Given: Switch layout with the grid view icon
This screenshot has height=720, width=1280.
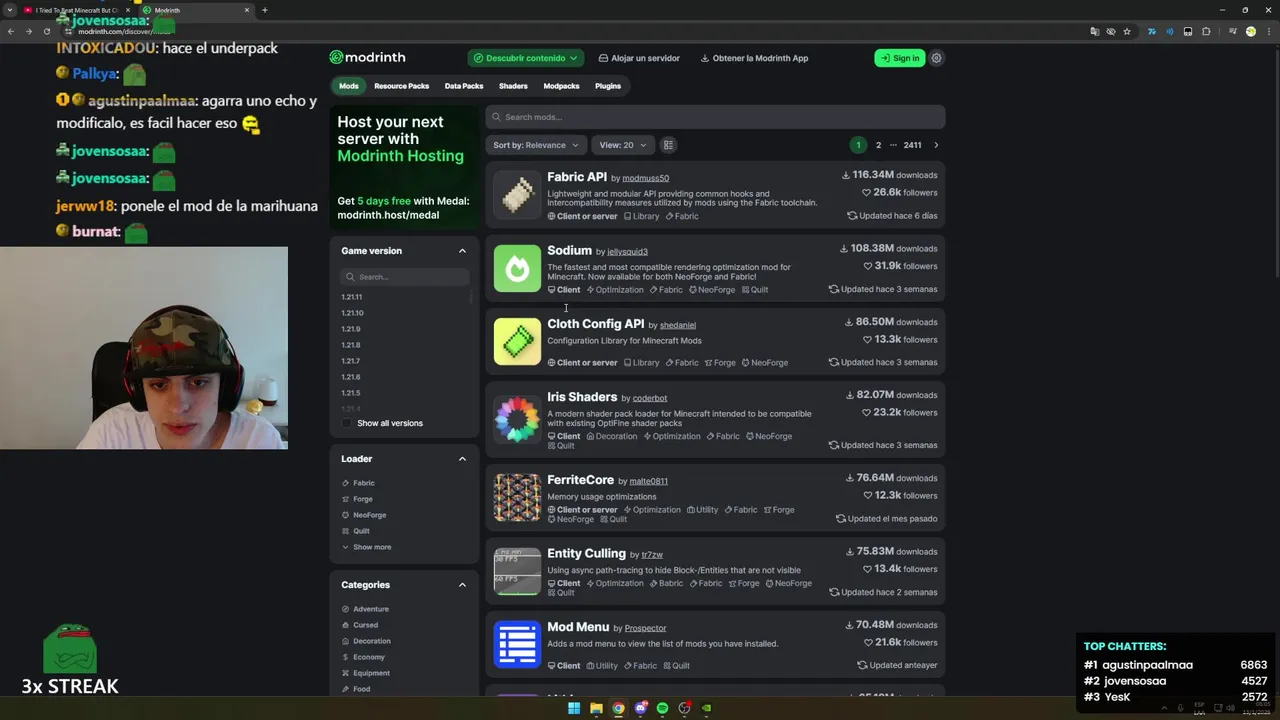Looking at the screenshot, I should [668, 145].
